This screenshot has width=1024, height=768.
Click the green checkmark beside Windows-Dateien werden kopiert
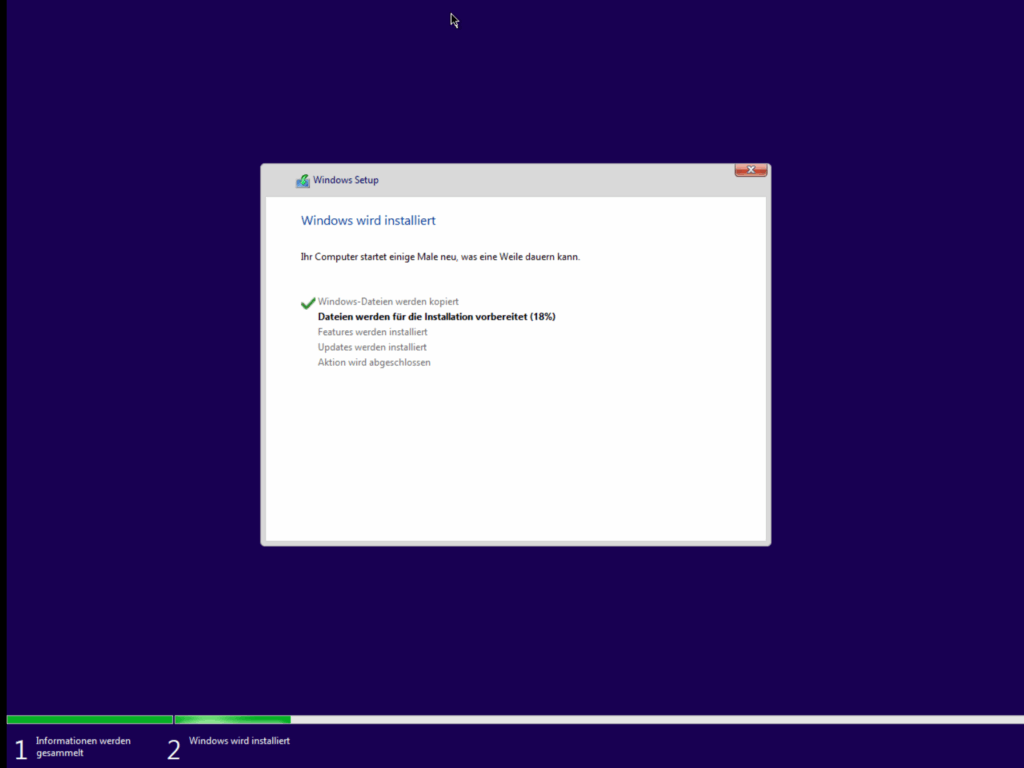308,303
